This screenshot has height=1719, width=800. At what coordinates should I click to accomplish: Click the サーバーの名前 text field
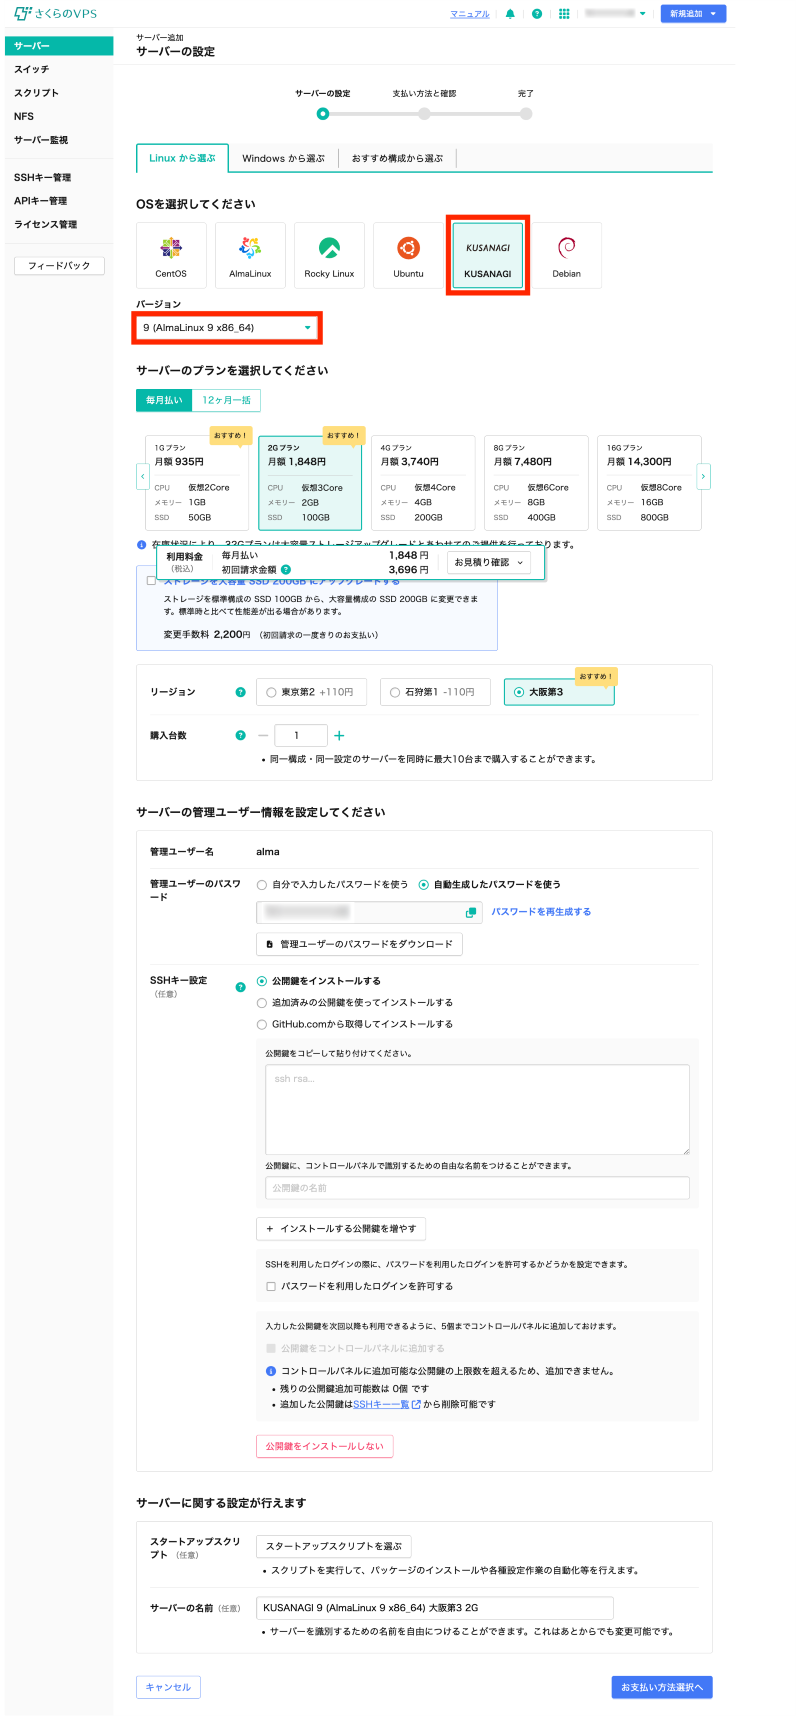coord(435,1608)
